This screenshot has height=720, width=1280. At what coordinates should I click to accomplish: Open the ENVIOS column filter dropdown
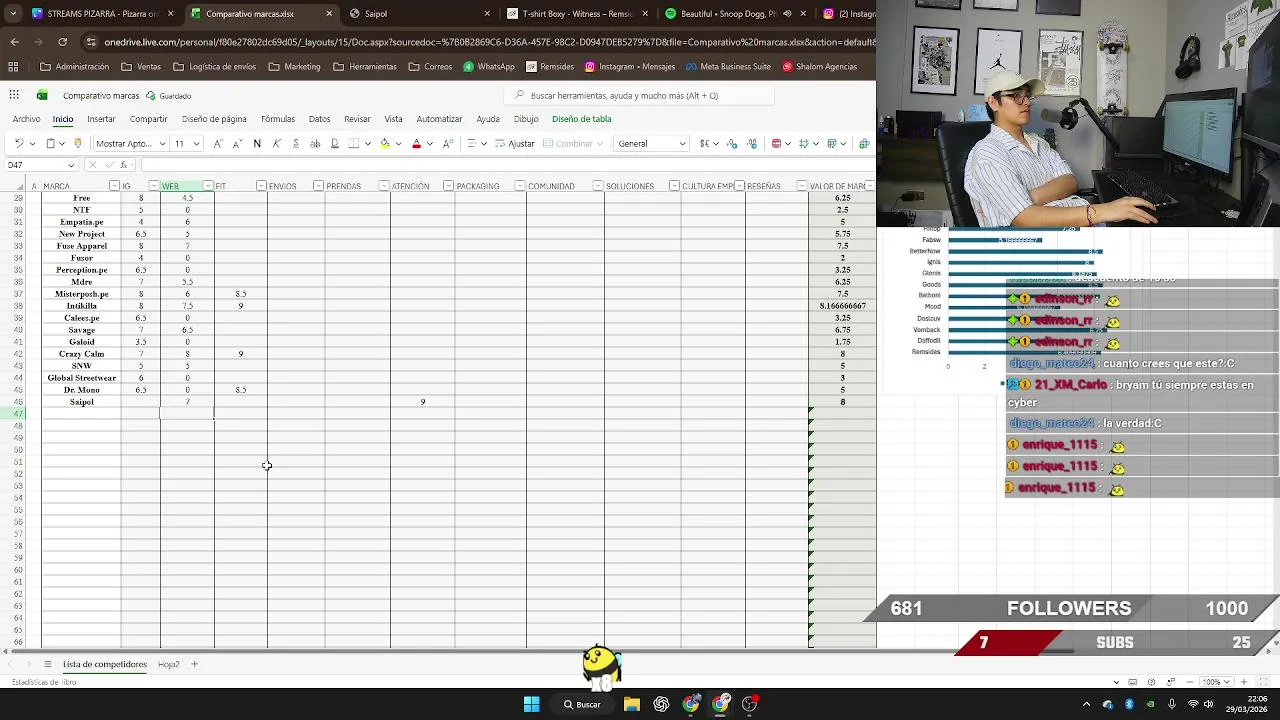318,186
